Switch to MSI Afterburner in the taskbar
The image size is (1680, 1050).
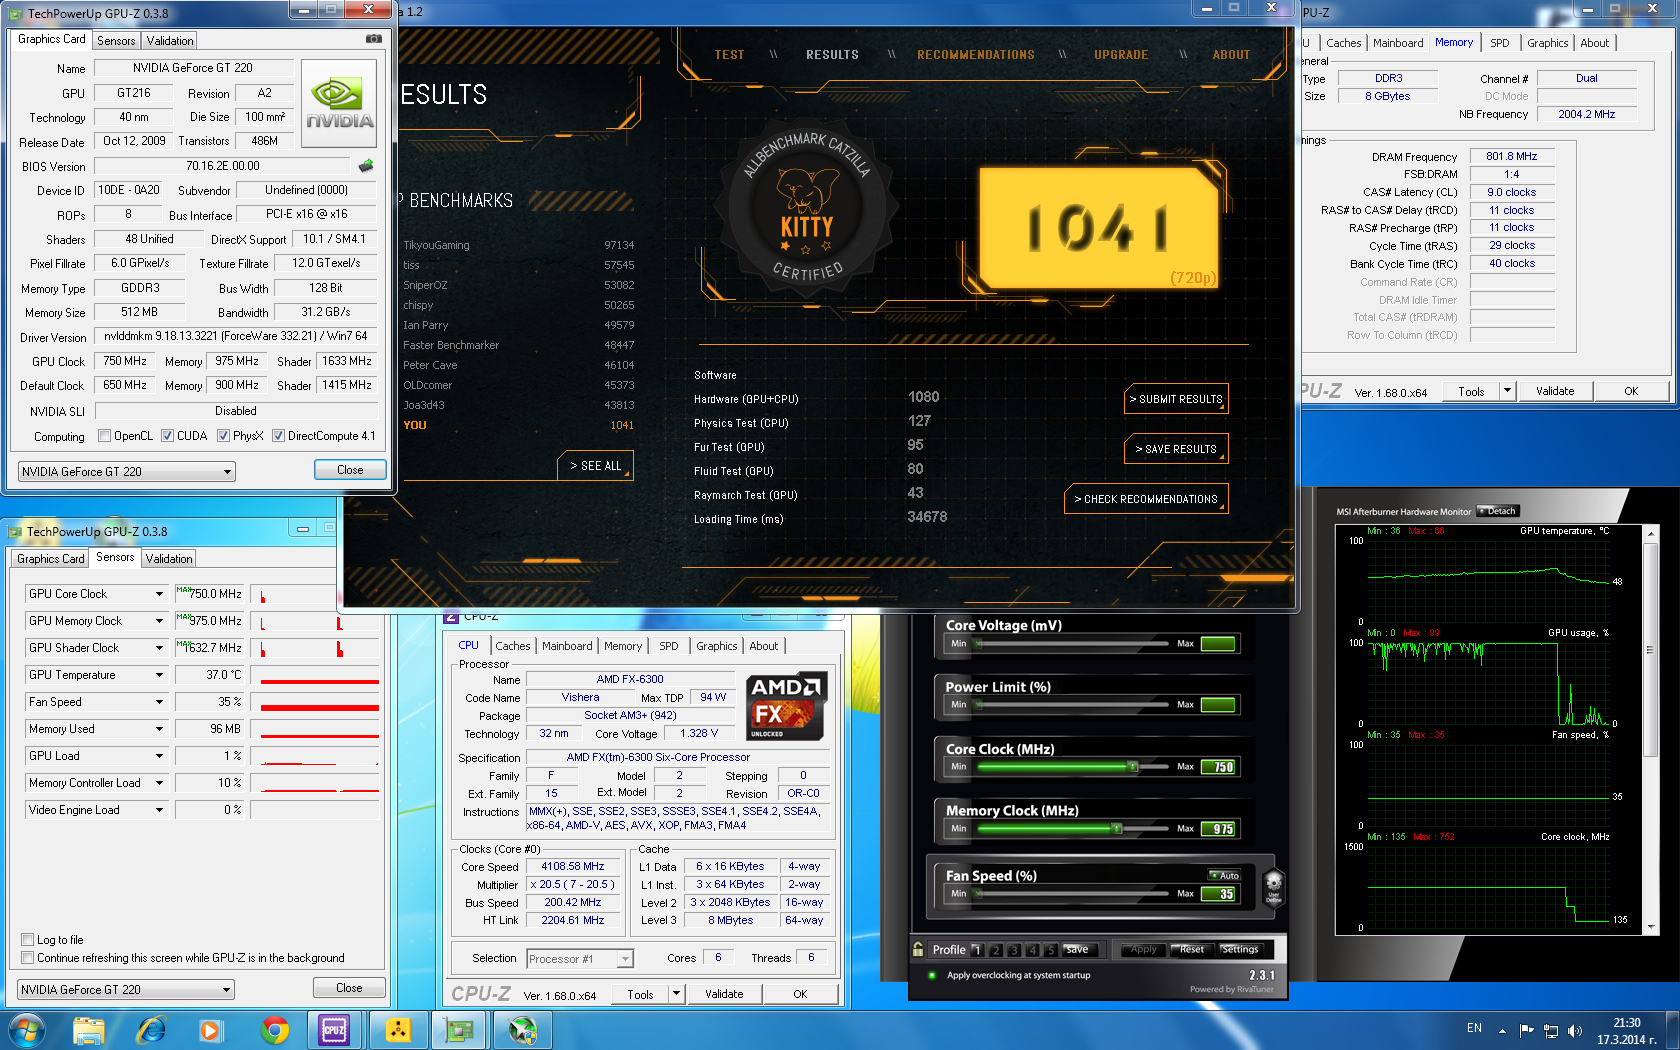pos(522,1030)
